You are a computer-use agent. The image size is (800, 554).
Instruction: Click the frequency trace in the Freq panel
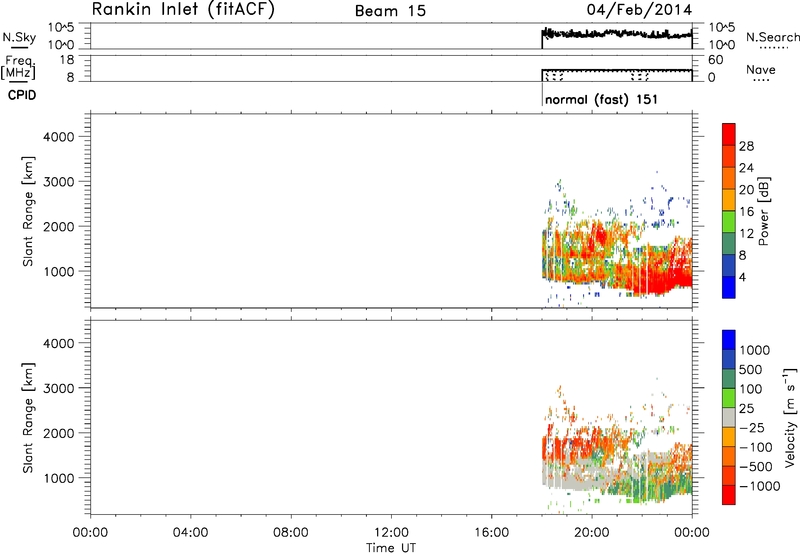pyautogui.click(x=616, y=70)
